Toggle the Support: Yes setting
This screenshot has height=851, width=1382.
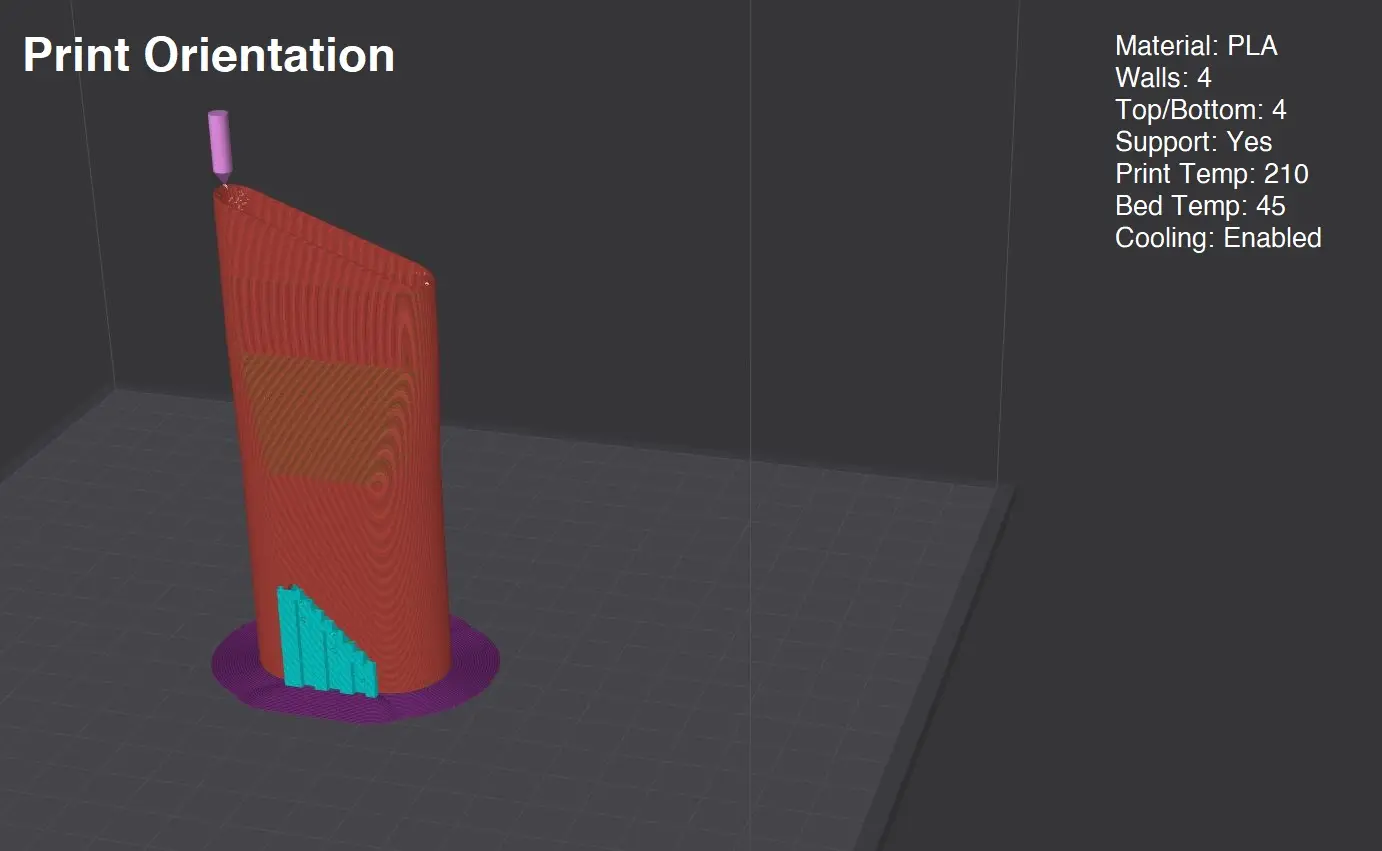[x=1193, y=142]
